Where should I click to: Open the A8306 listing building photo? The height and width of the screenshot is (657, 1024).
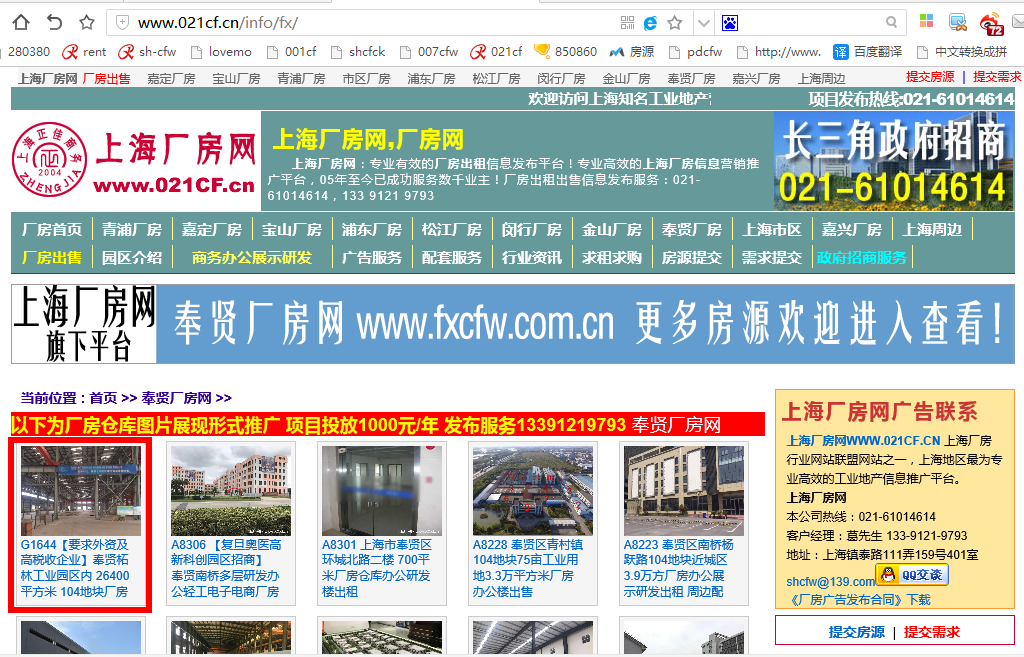pyautogui.click(x=231, y=490)
